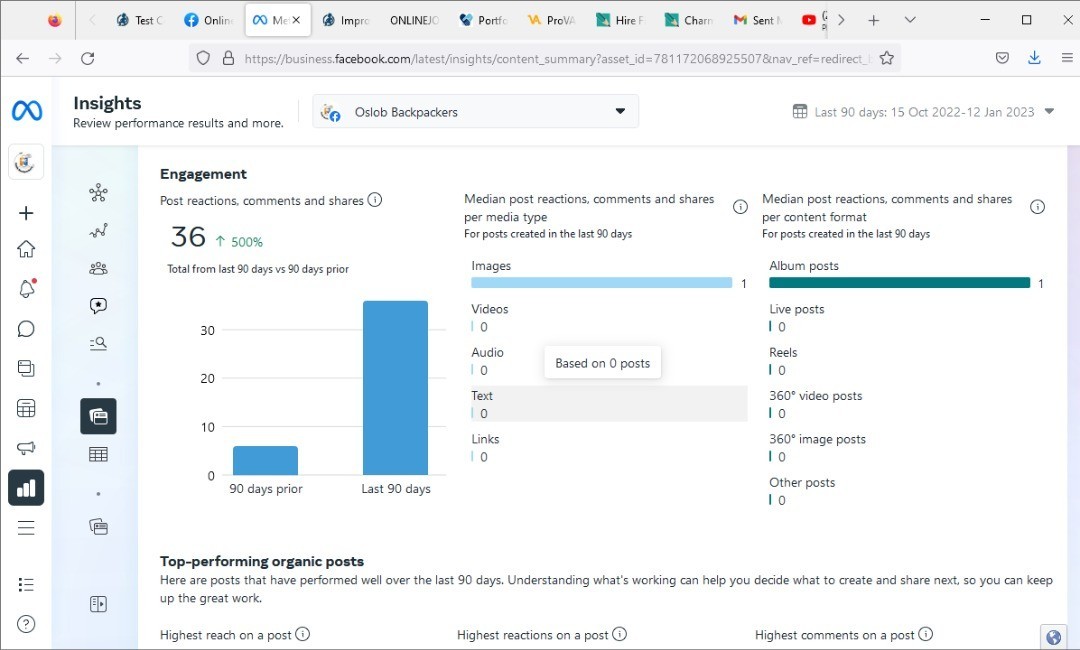Viewport: 1080px width, 650px height.
Task: Click the list icon near sidebar bottom
Action: point(26,585)
